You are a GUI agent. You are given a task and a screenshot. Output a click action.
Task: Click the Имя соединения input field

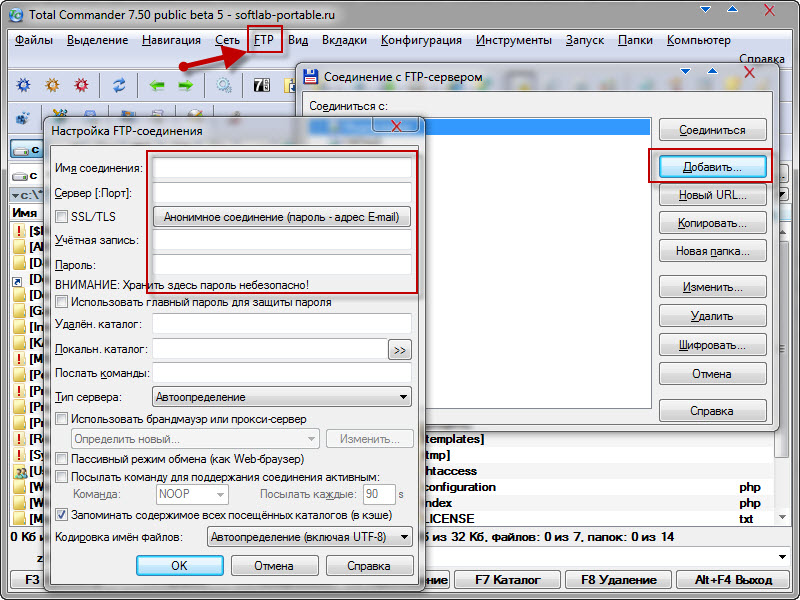click(x=282, y=167)
